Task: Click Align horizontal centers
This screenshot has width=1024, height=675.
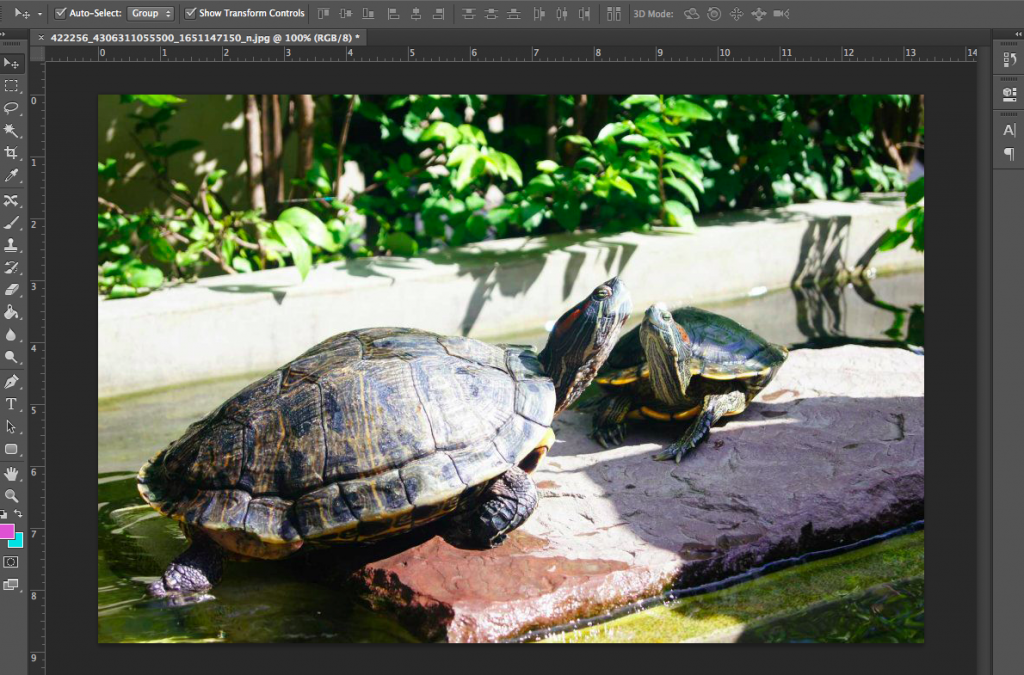Action: coord(416,14)
